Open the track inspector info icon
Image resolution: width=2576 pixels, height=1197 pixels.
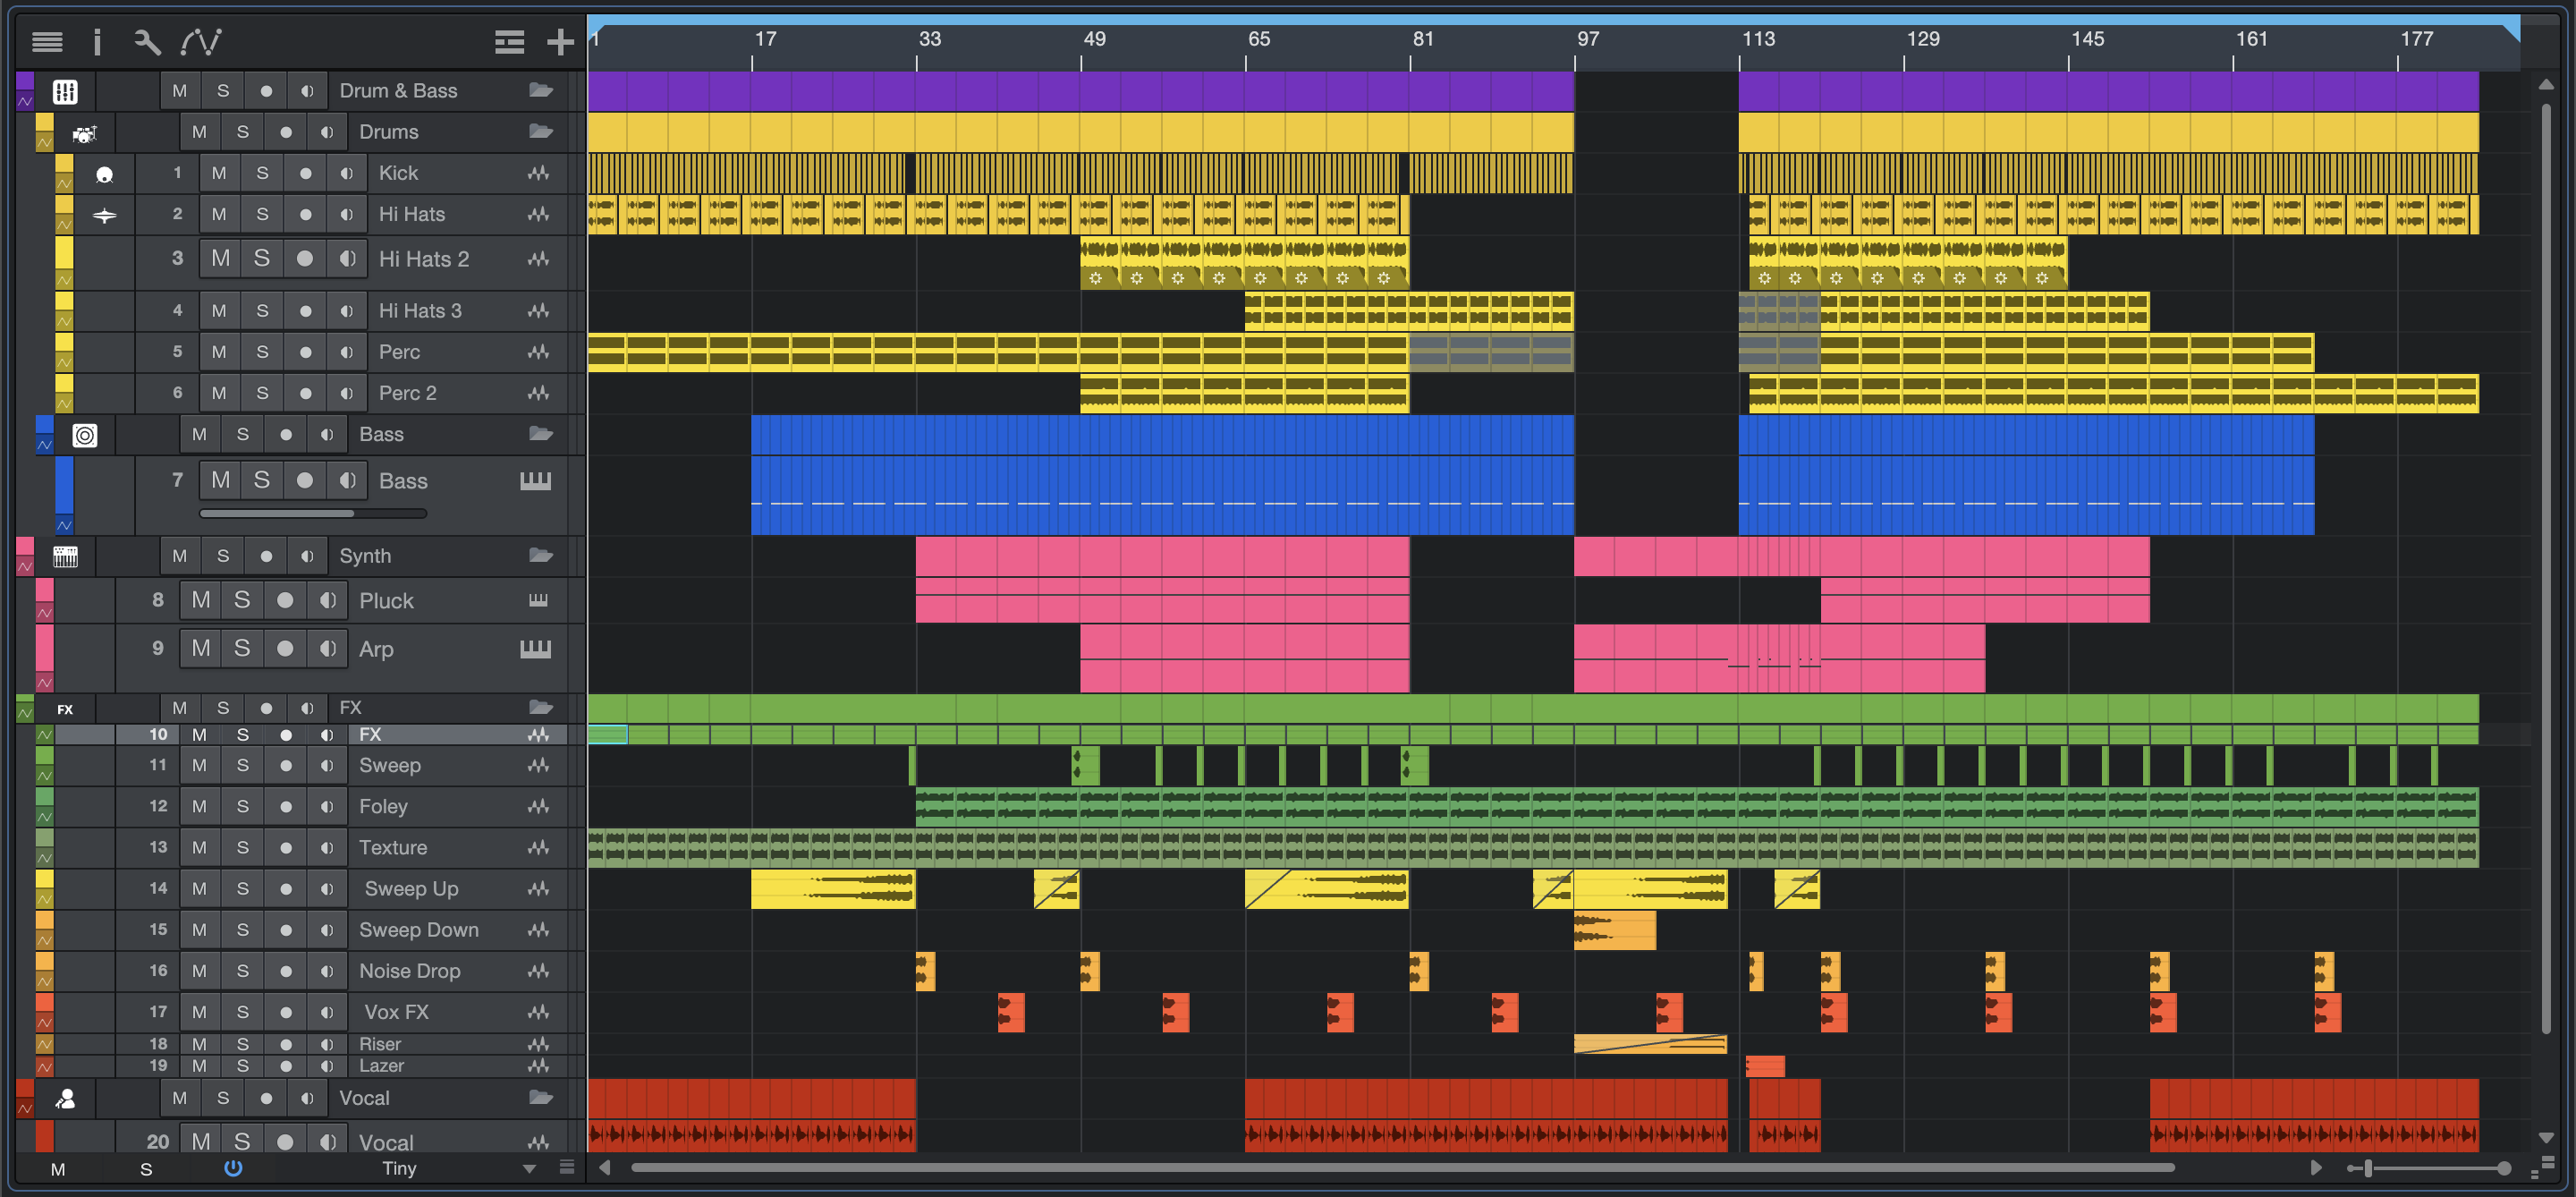[97, 41]
